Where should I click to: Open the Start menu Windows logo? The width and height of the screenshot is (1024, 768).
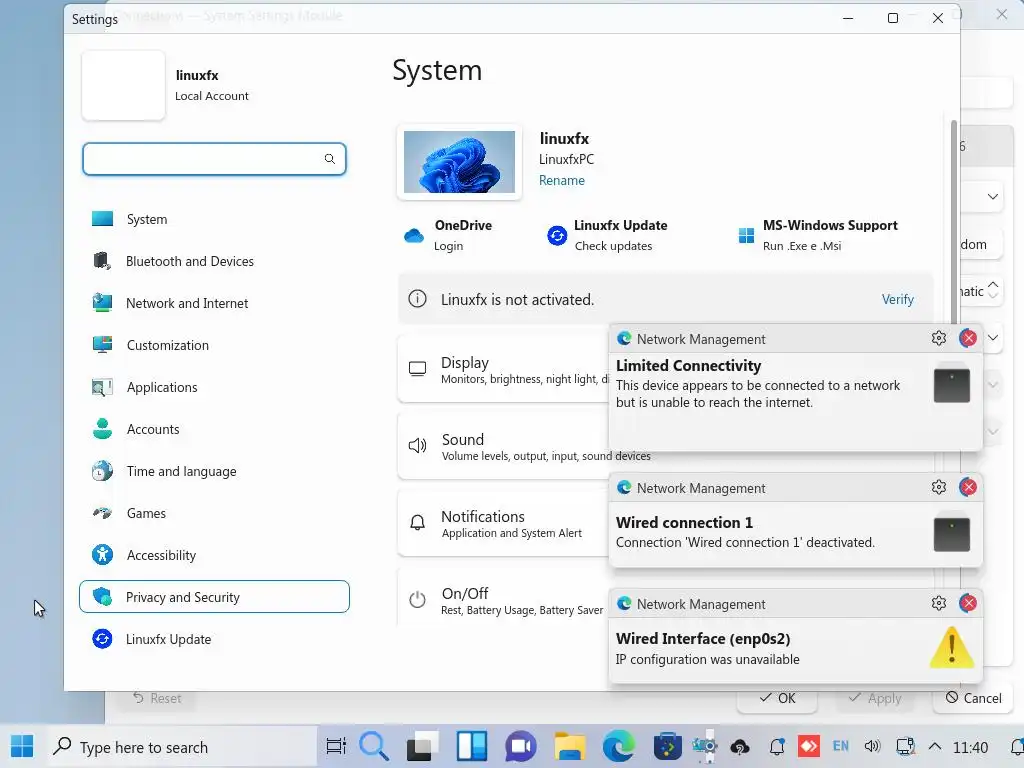(x=22, y=746)
